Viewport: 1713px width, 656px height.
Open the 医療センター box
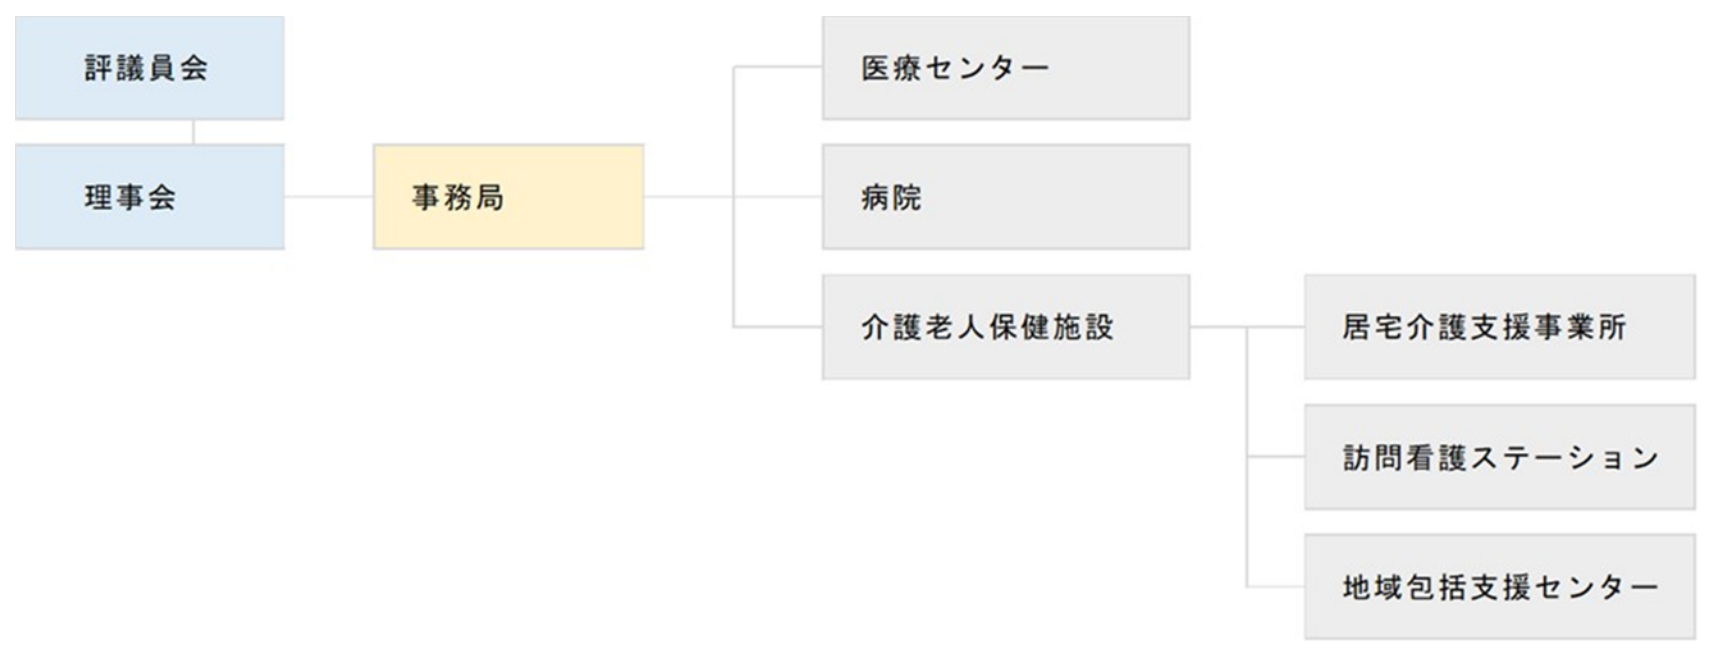[x=1005, y=68]
